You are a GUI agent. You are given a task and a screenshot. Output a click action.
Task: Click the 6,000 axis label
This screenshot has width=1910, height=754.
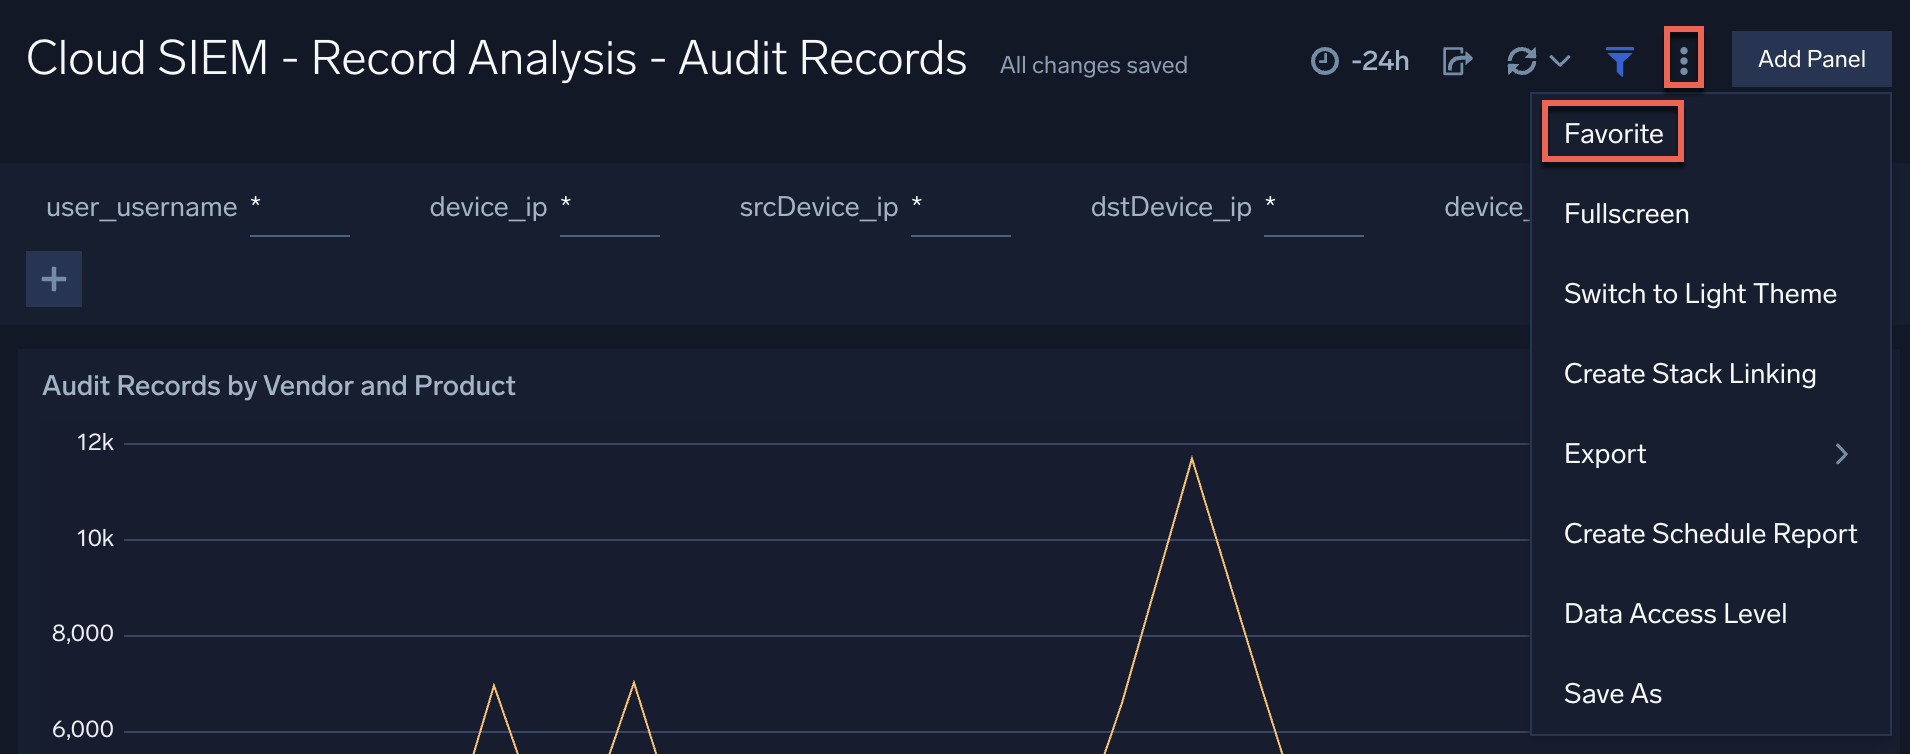coord(83,729)
